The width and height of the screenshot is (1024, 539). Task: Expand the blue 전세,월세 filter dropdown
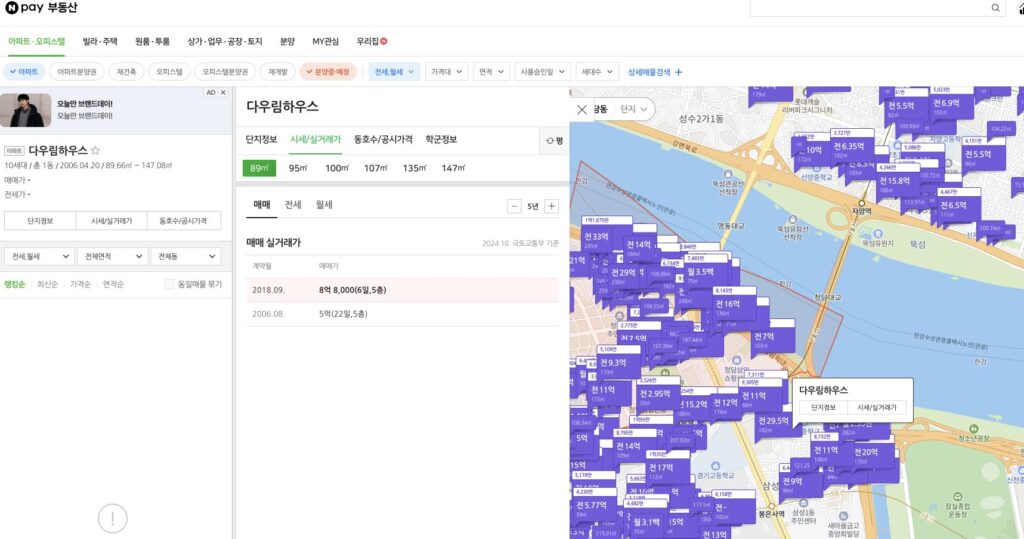tap(394, 72)
